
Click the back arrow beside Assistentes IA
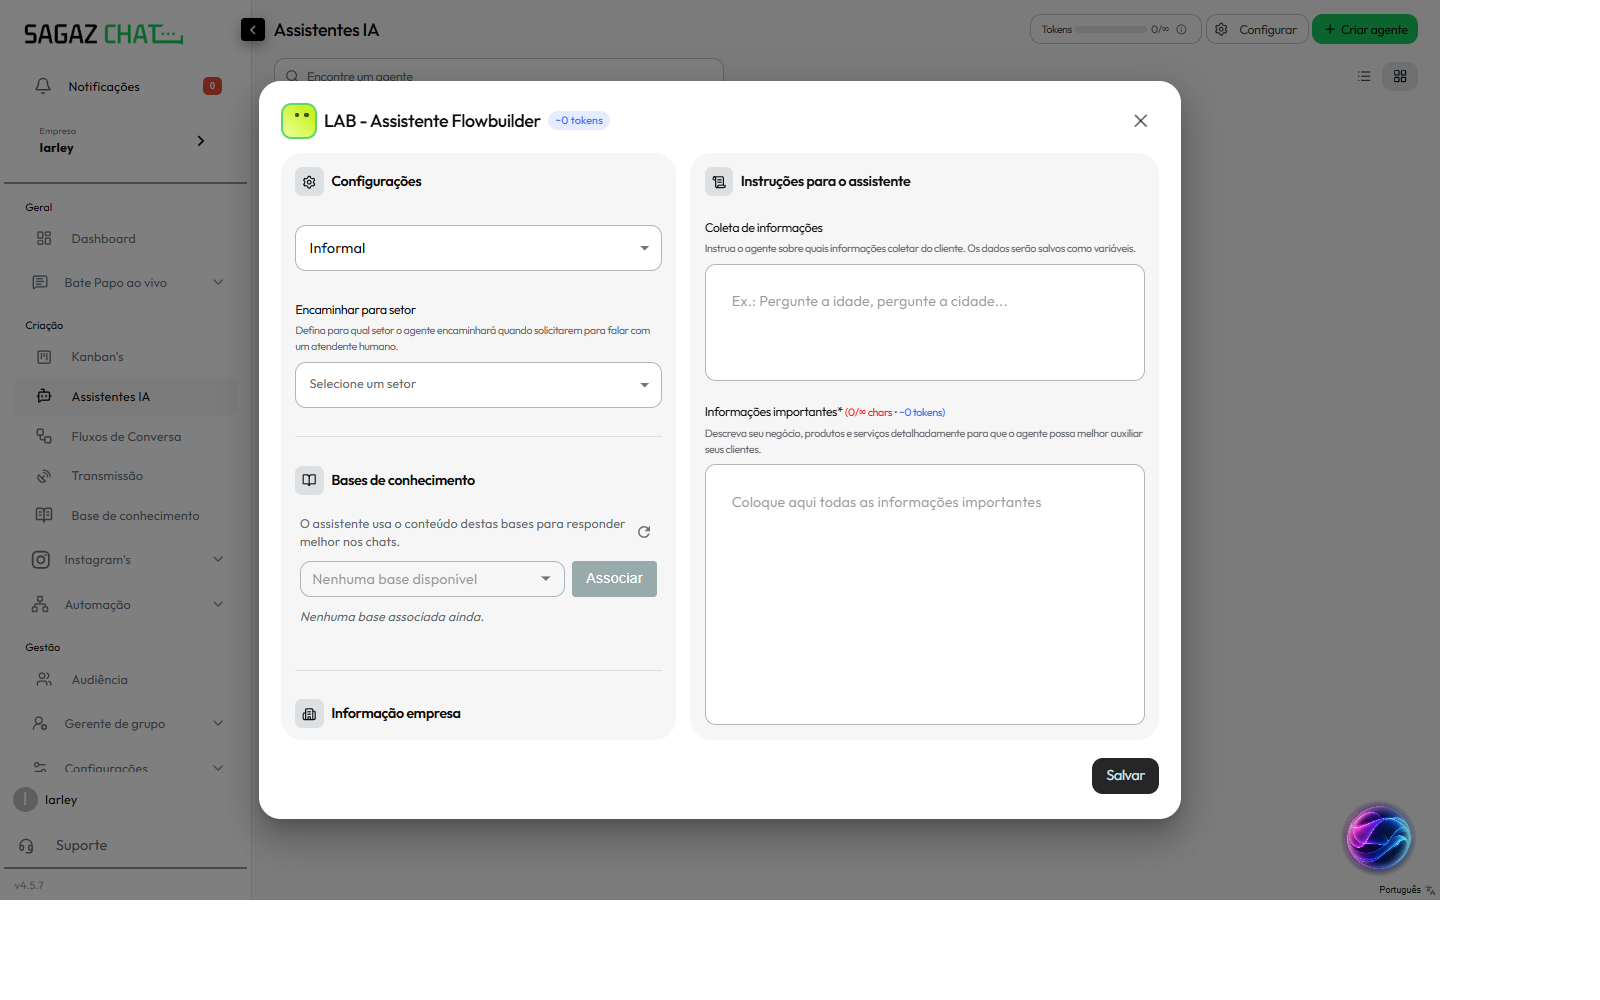coord(253,30)
